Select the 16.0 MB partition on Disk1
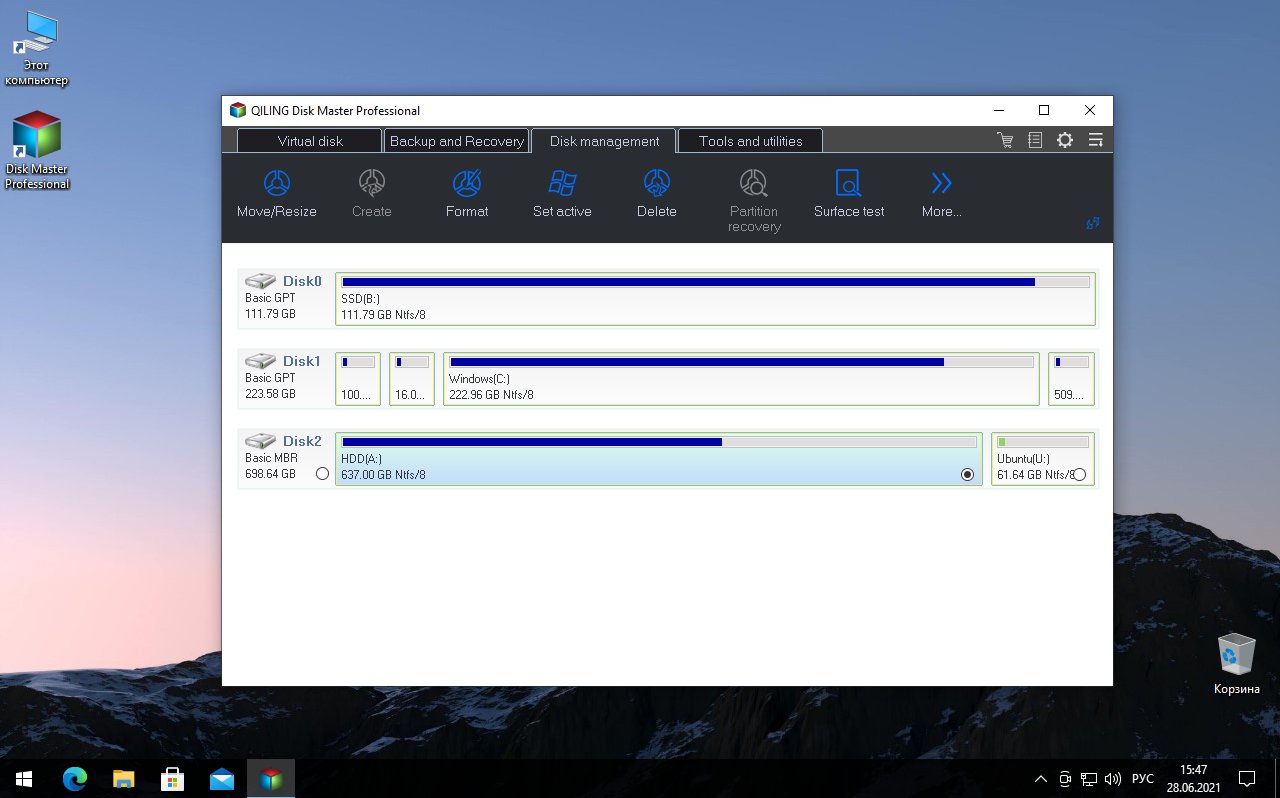 point(412,379)
